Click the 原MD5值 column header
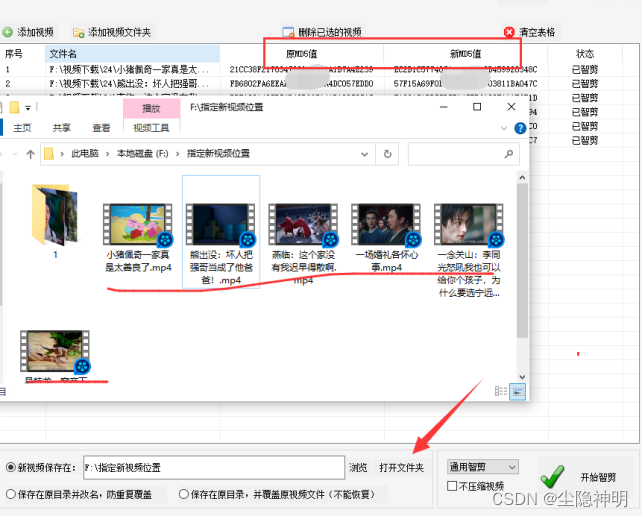 (x=302, y=54)
